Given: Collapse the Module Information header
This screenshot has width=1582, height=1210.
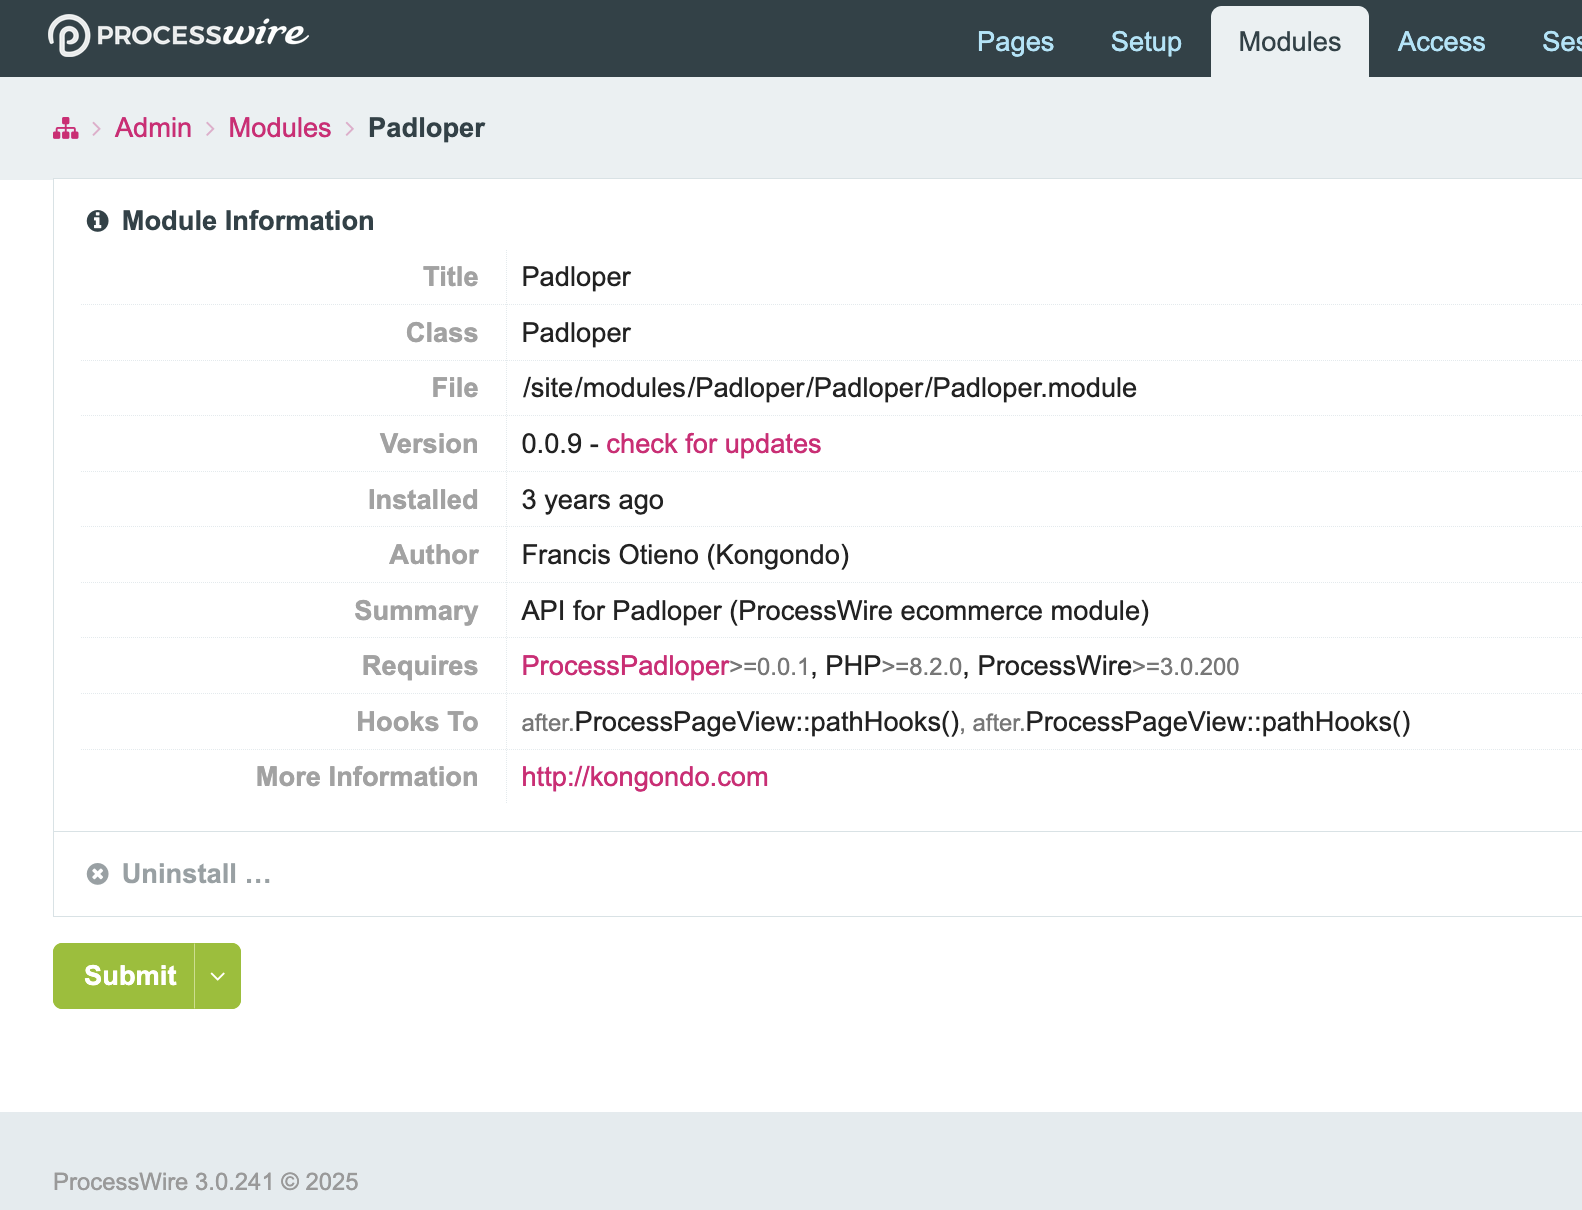Looking at the screenshot, I should tap(247, 221).
